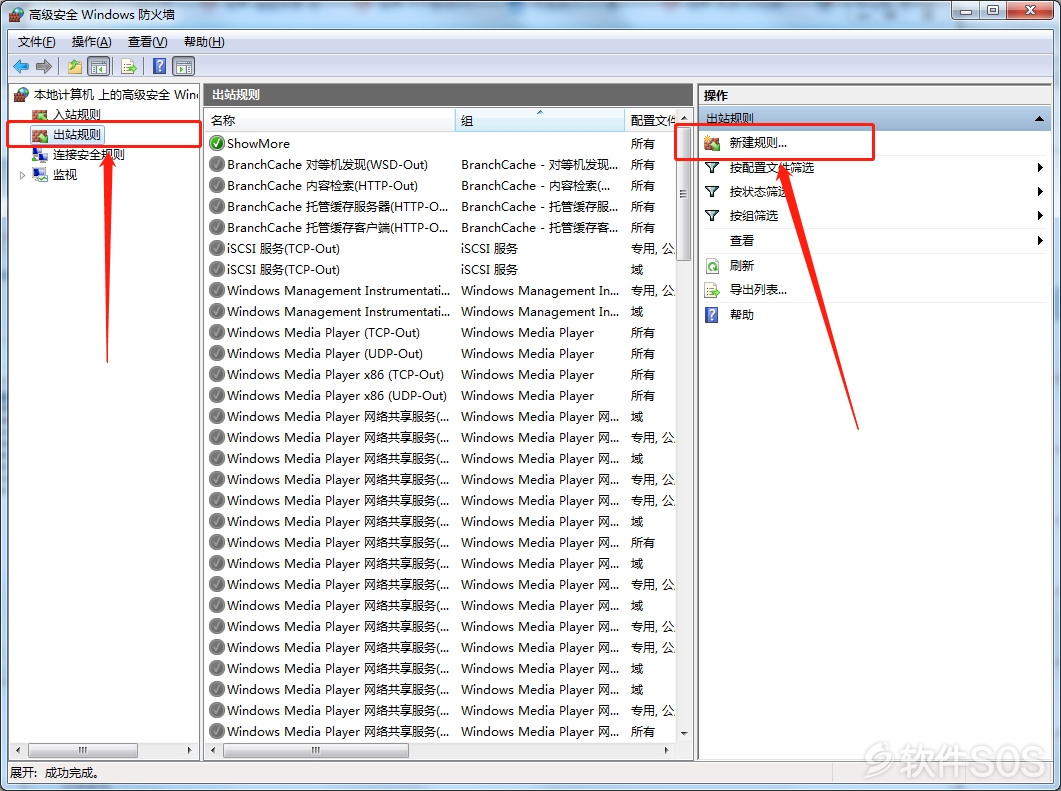The height and width of the screenshot is (791, 1061).
Task: Sort by the 组 column header
Action: tap(540, 120)
